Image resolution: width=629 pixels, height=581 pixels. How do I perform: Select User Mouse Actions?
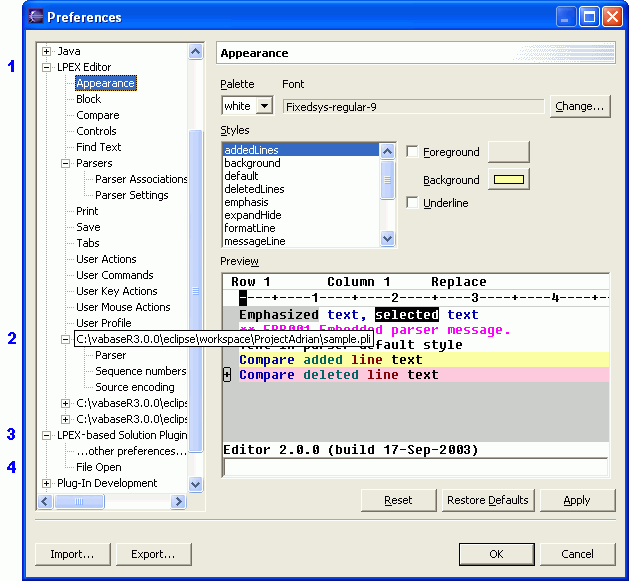123,307
